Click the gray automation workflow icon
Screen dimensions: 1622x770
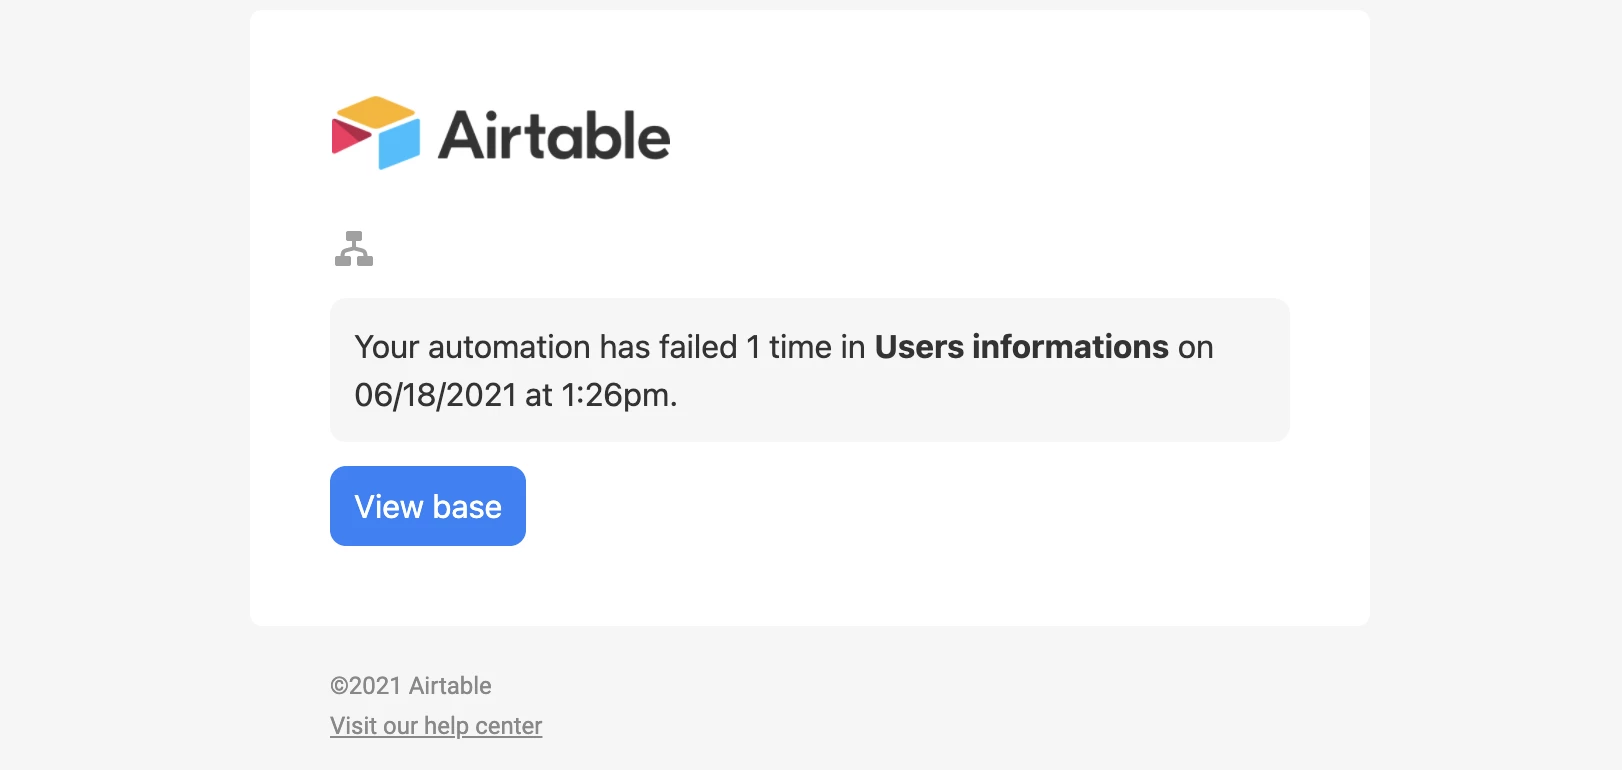click(354, 249)
